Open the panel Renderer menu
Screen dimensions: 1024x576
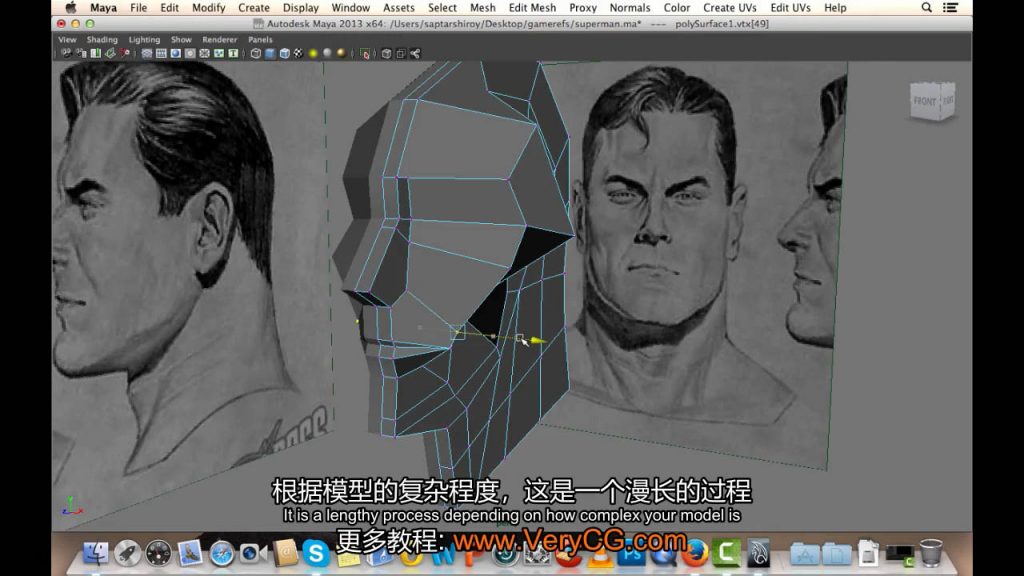click(x=219, y=40)
